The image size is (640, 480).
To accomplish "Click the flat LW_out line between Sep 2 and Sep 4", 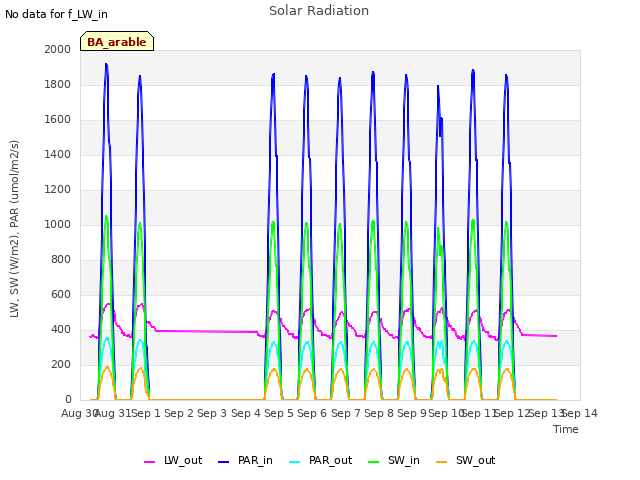I will (207, 331).
